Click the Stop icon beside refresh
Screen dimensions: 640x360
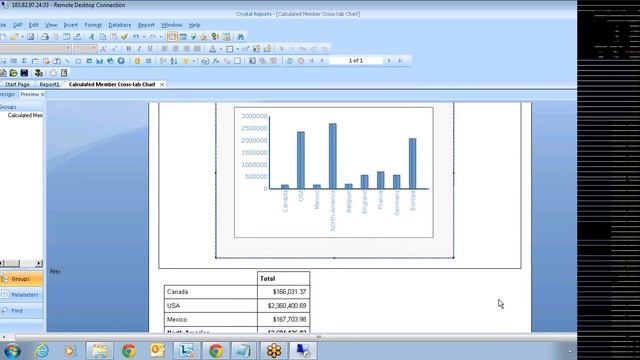(x=301, y=61)
